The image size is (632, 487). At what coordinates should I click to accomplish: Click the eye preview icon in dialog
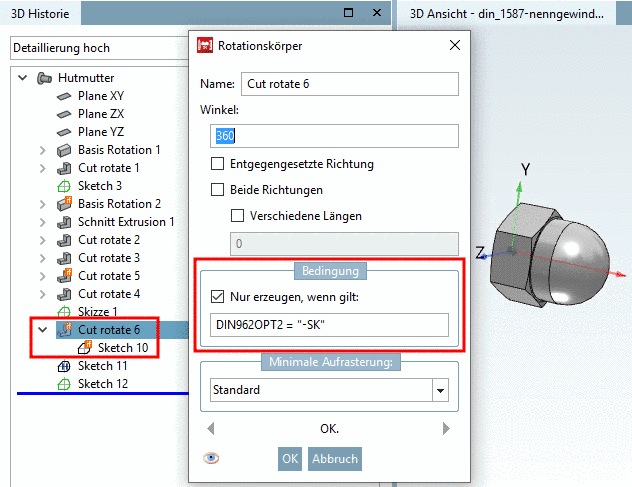(x=211, y=458)
